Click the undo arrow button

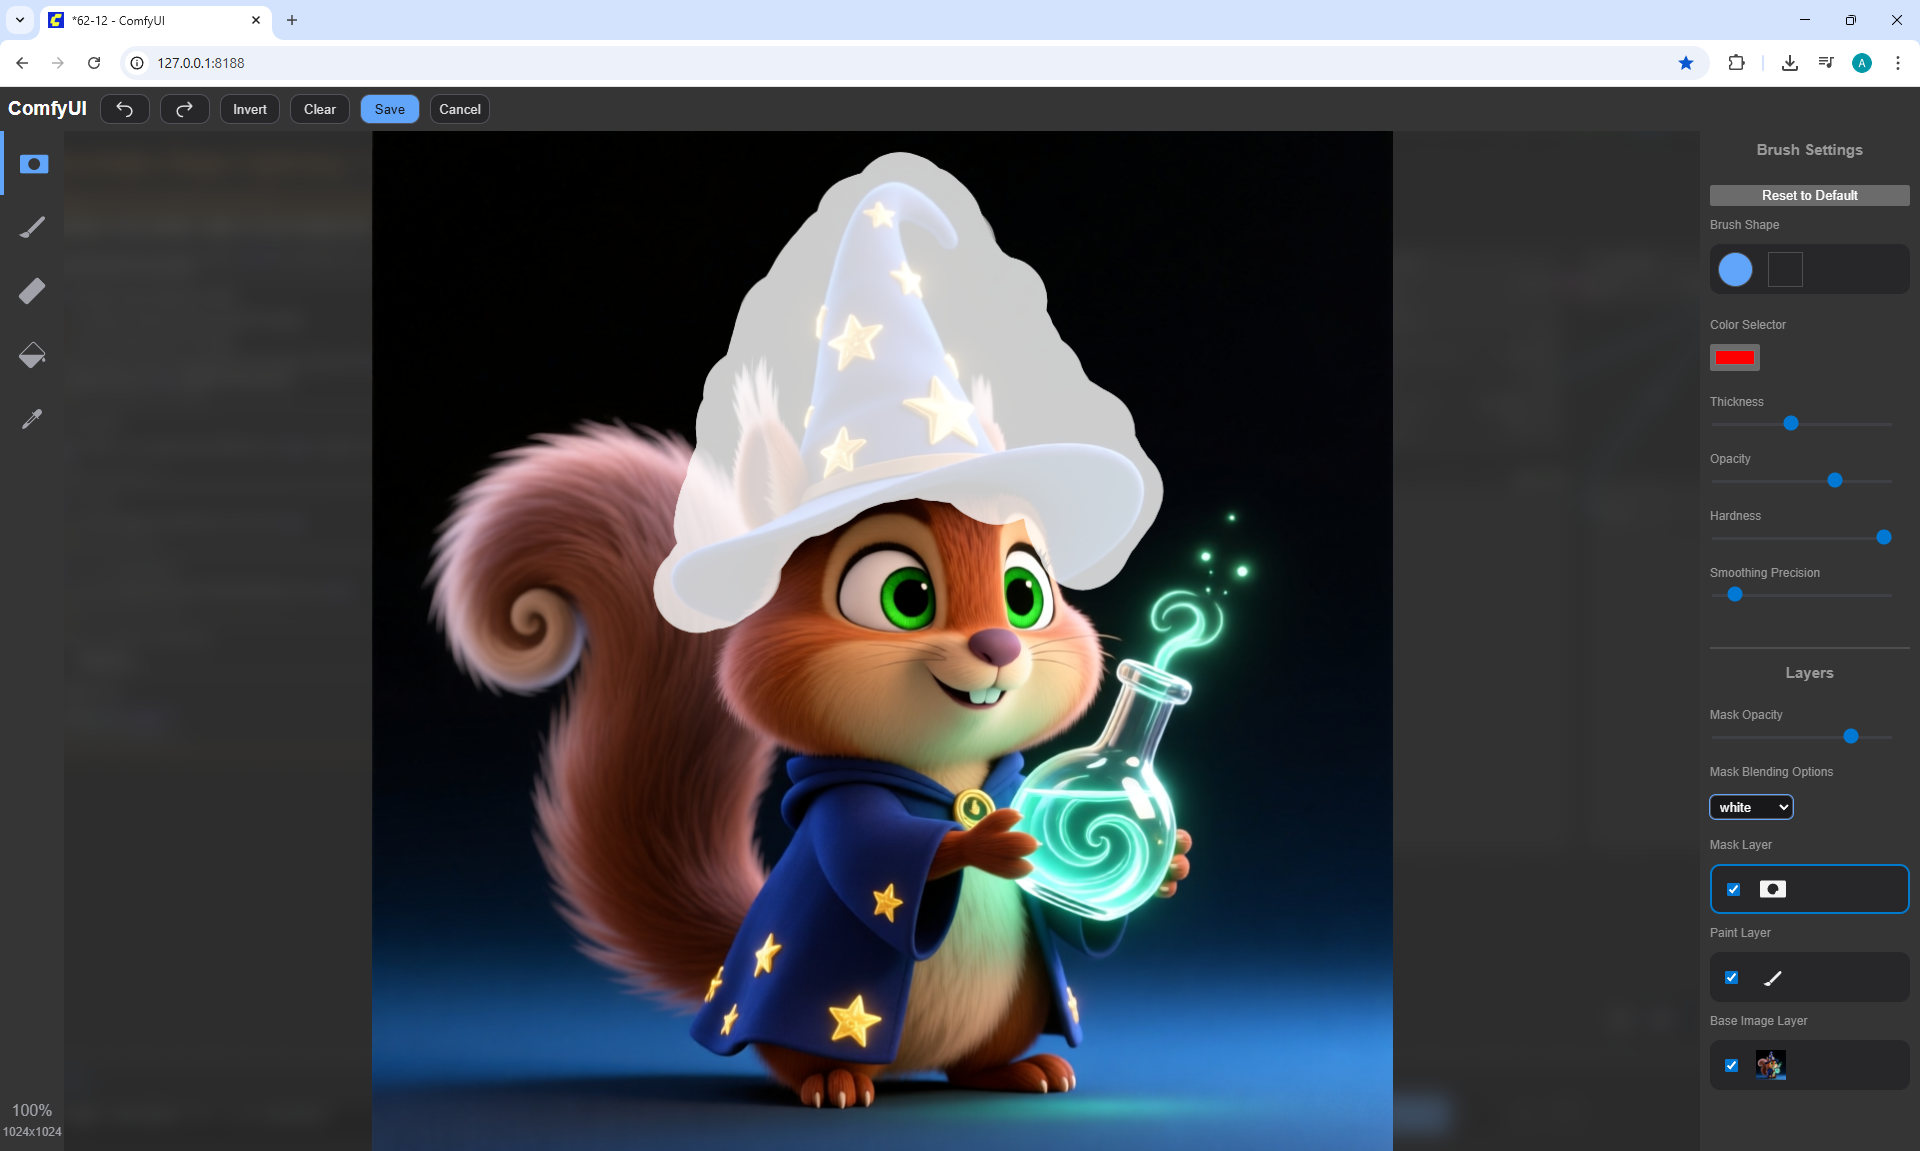pyautogui.click(x=125, y=109)
